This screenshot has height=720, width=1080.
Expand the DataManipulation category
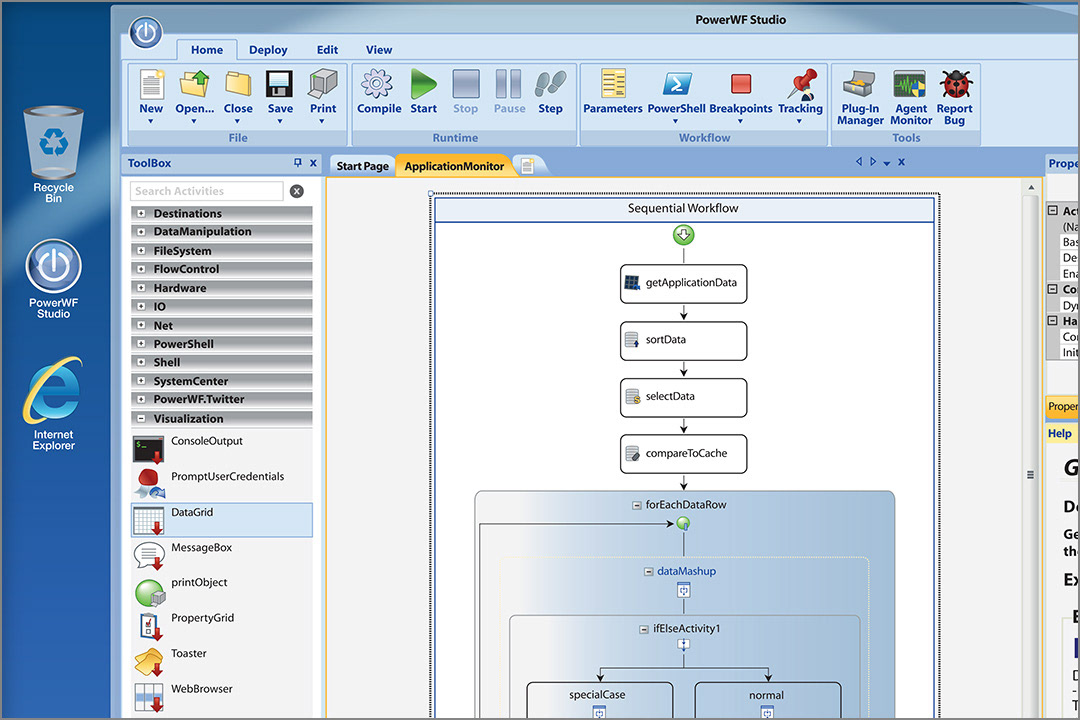pos(141,232)
